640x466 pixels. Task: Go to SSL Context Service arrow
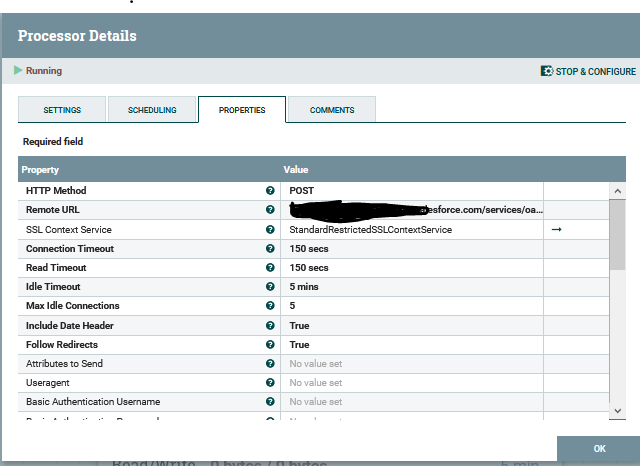556,230
